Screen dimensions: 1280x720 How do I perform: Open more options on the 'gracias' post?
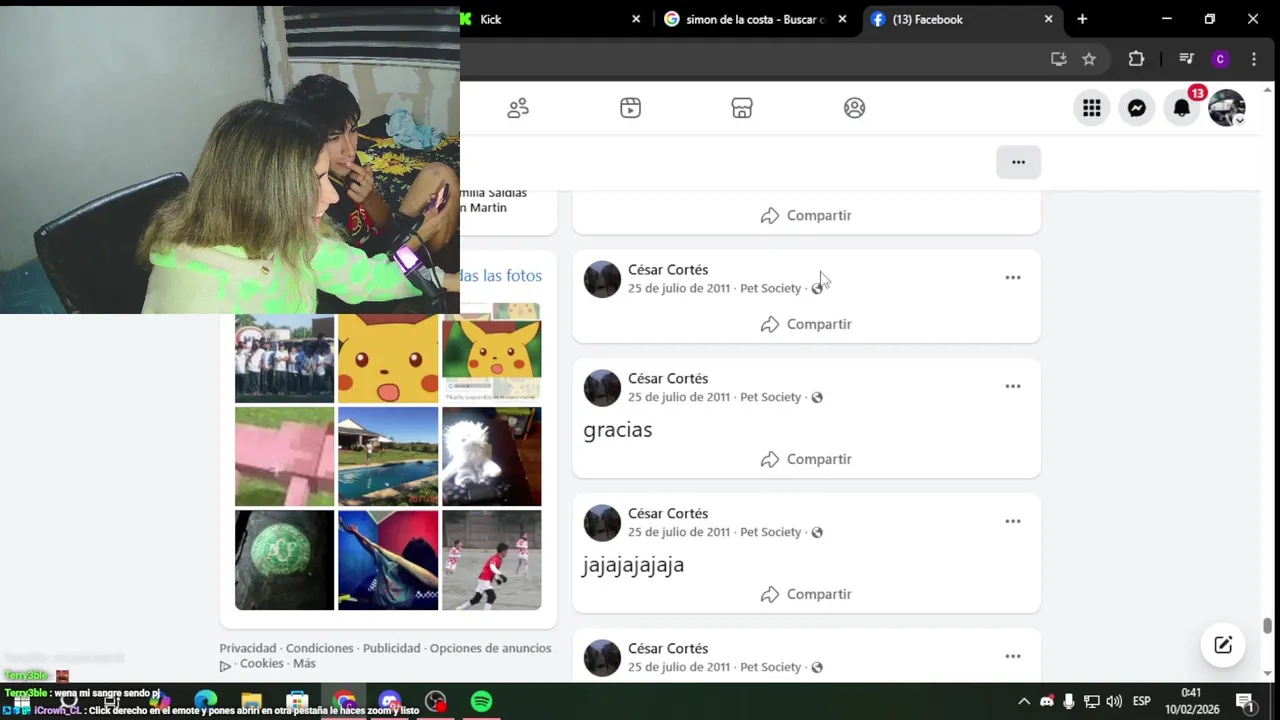click(x=1013, y=386)
